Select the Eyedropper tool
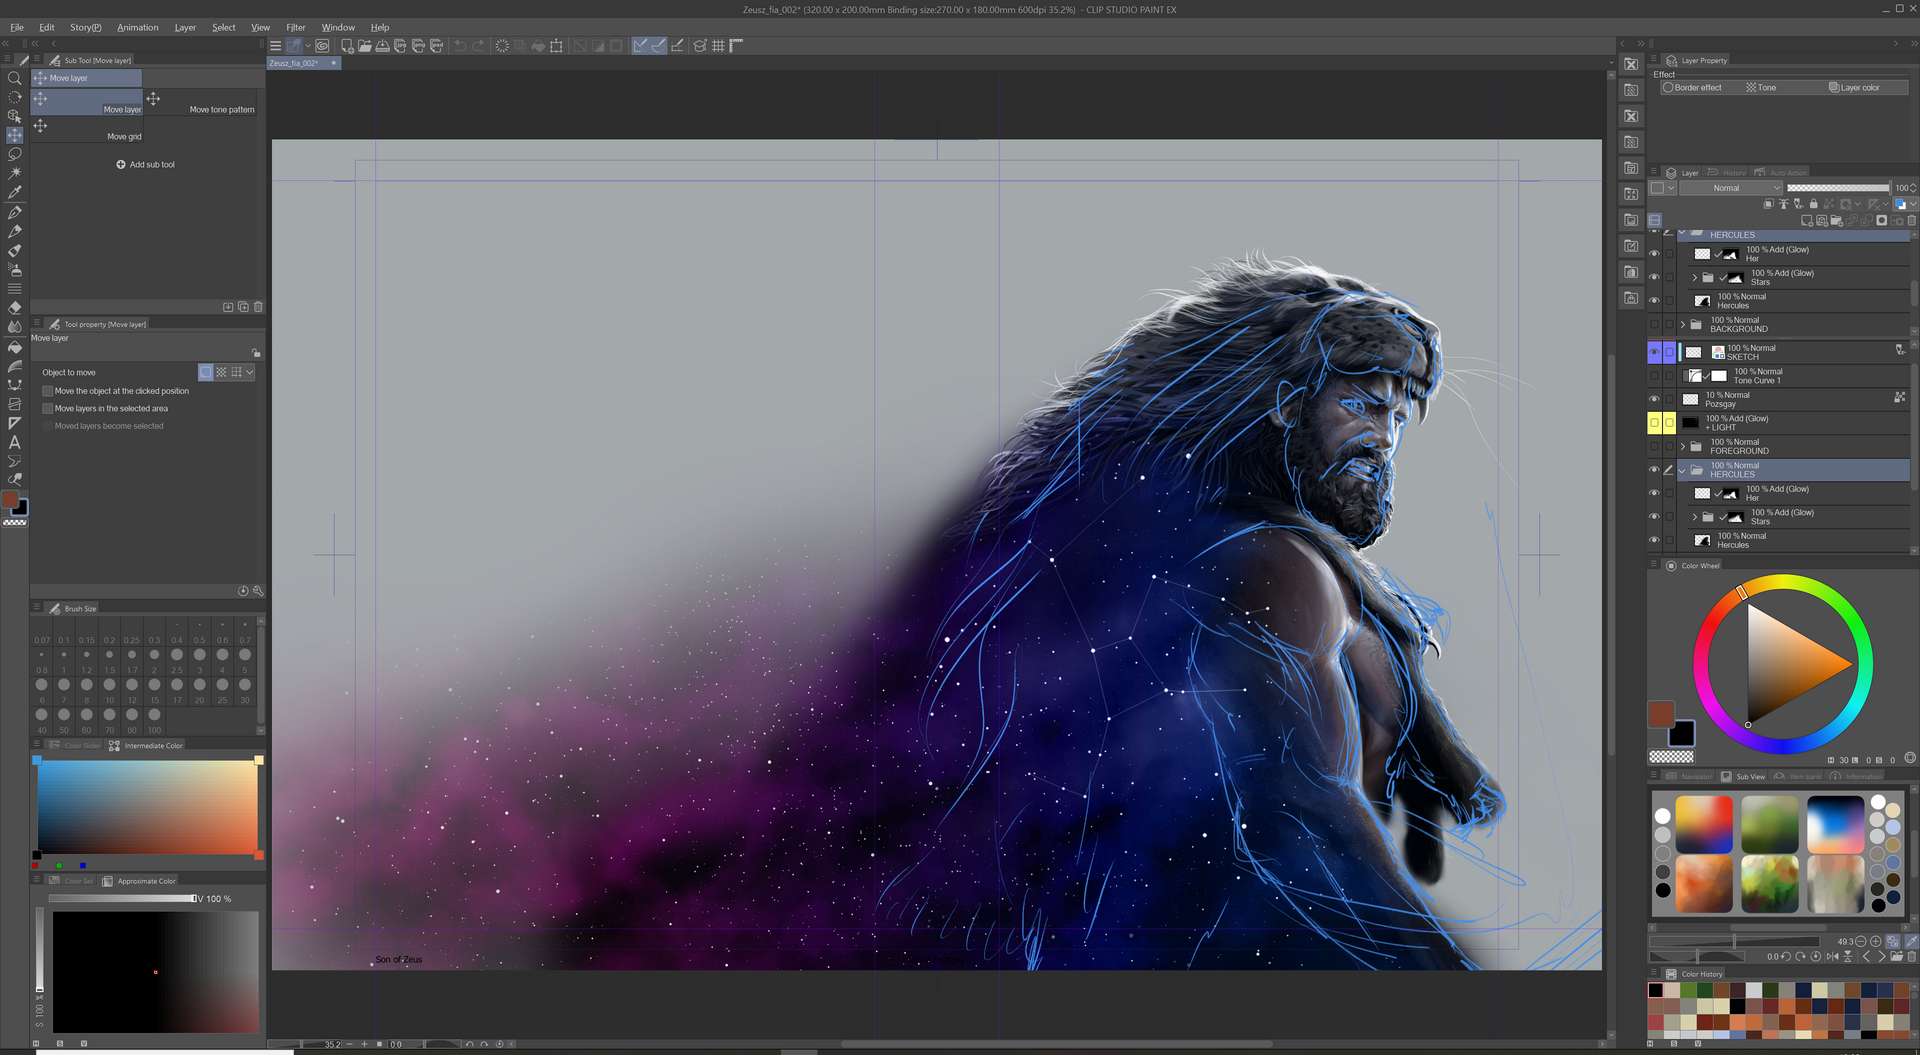Image resolution: width=1920 pixels, height=1055 pixels. (14, 192)
